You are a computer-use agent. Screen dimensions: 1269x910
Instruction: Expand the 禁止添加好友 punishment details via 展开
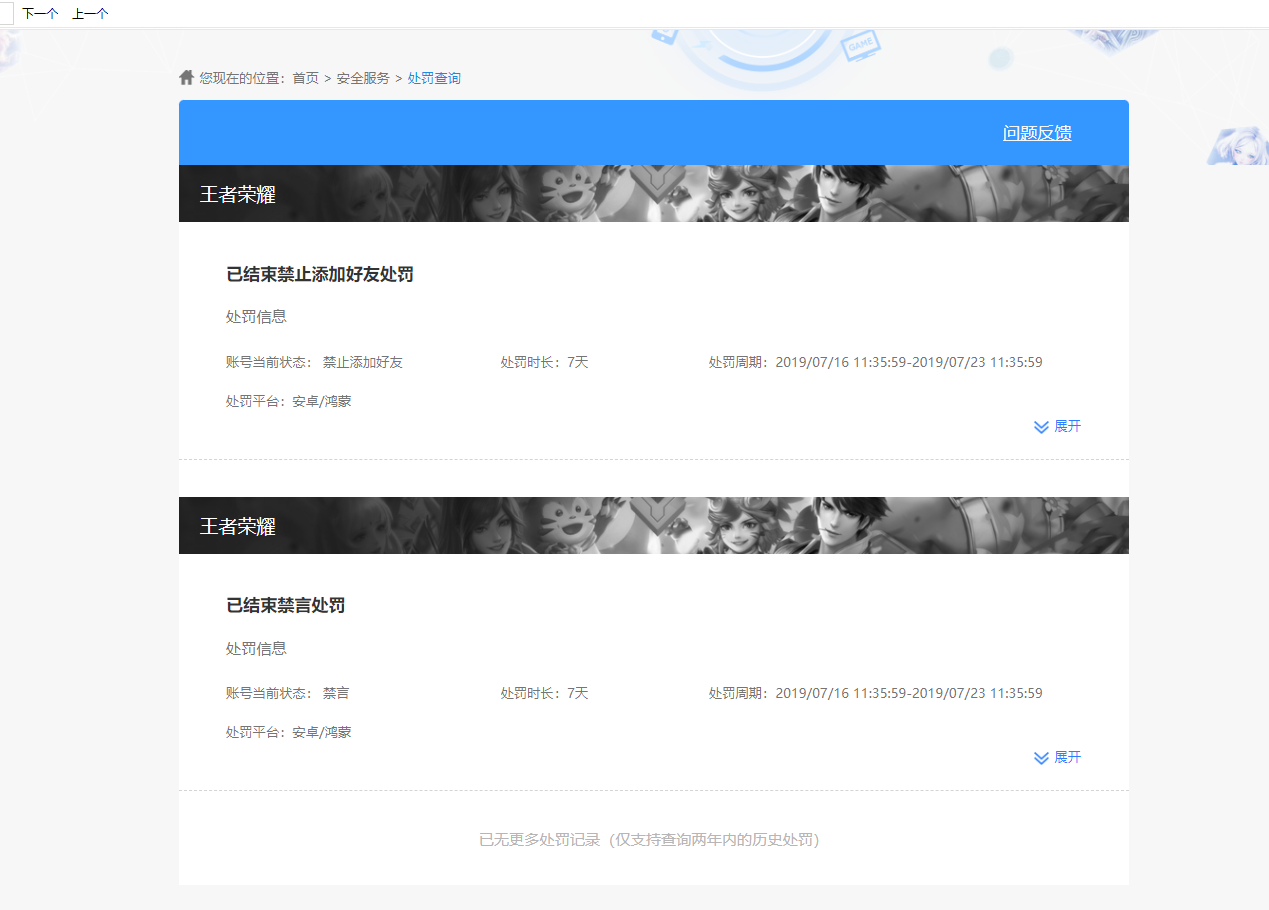click(1067, 426)
